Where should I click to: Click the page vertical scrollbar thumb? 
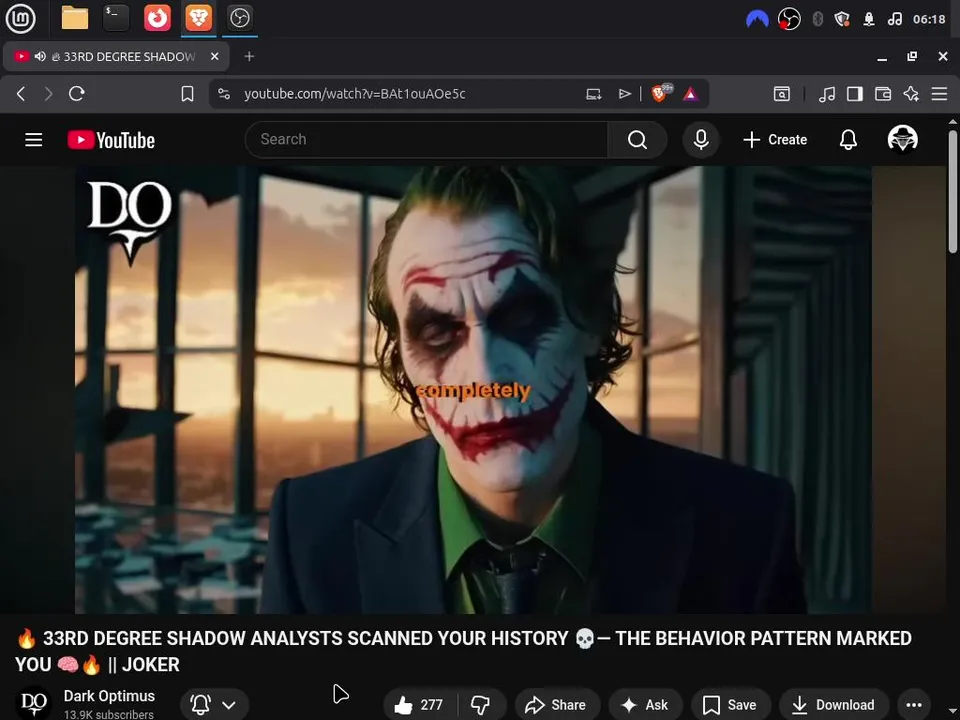953,191
